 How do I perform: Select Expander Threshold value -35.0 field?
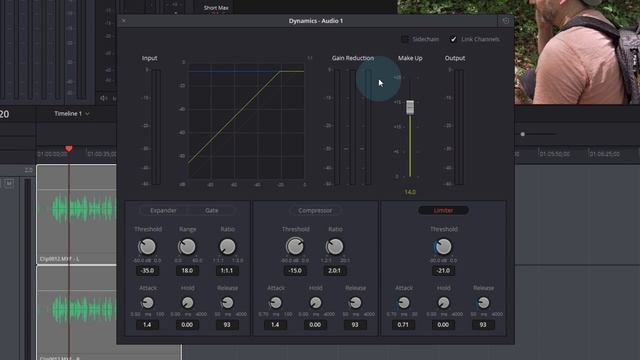(x=147, y=271)
